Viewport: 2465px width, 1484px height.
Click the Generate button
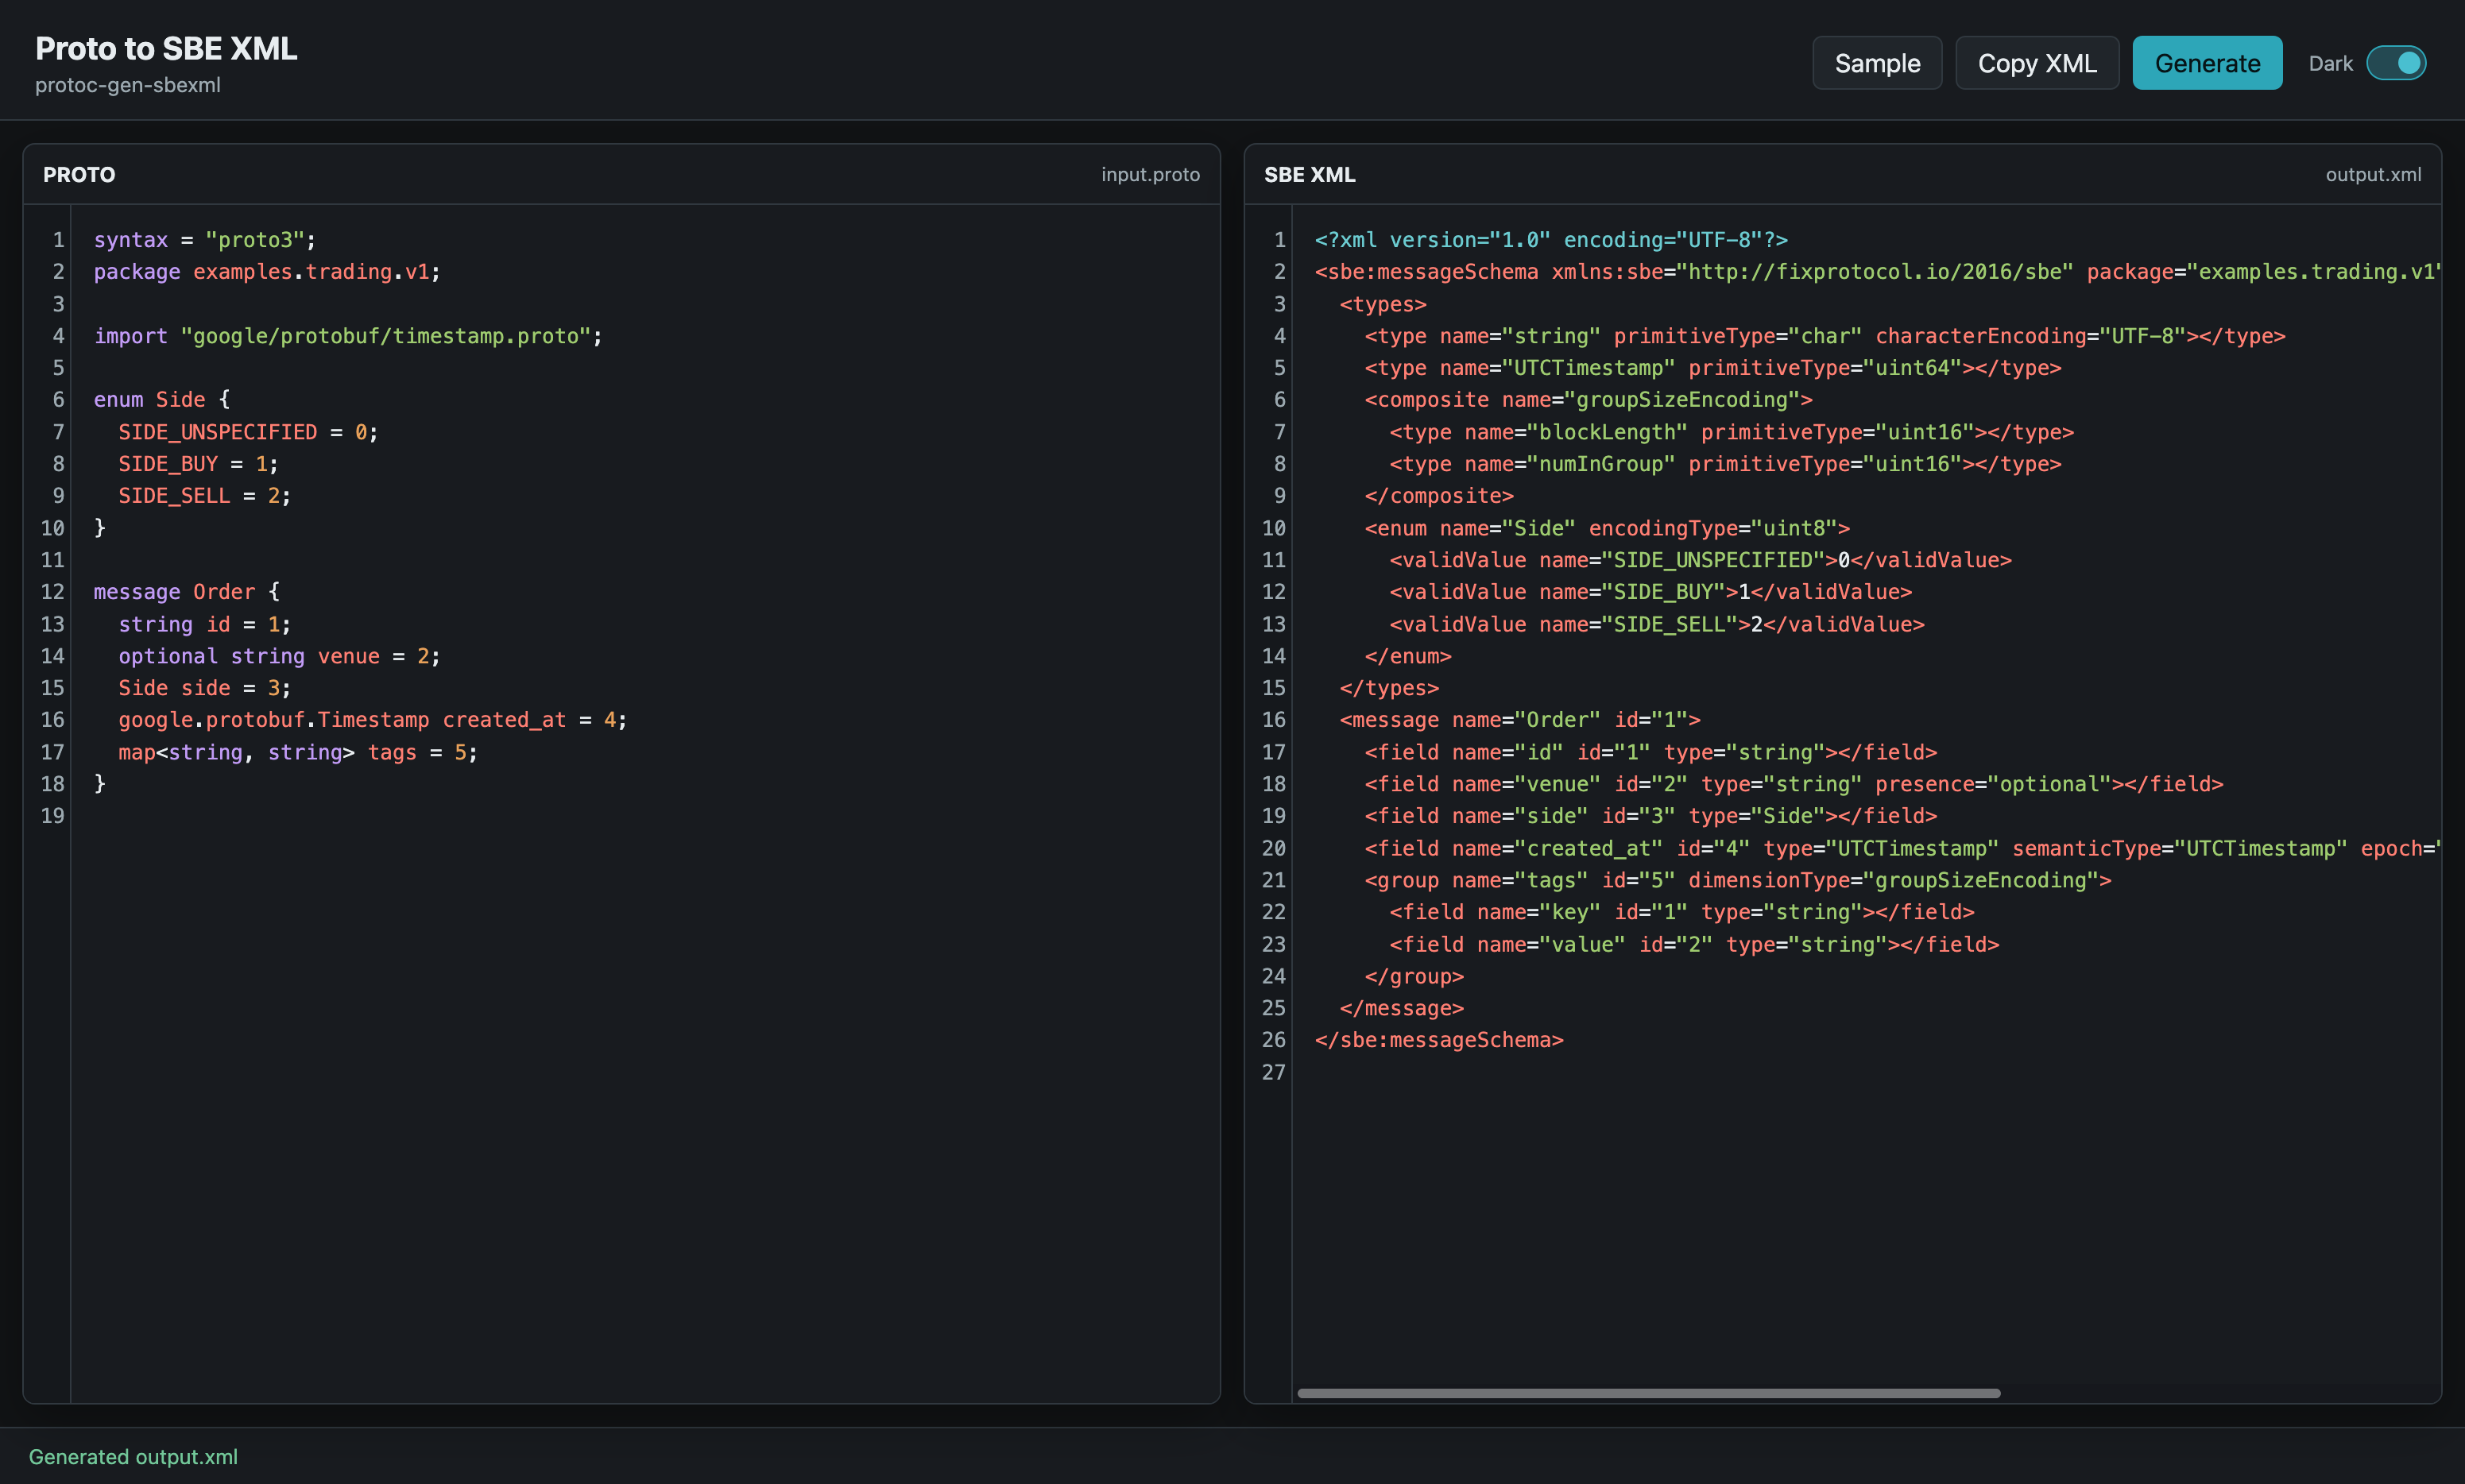click(x=2207, y=63)
